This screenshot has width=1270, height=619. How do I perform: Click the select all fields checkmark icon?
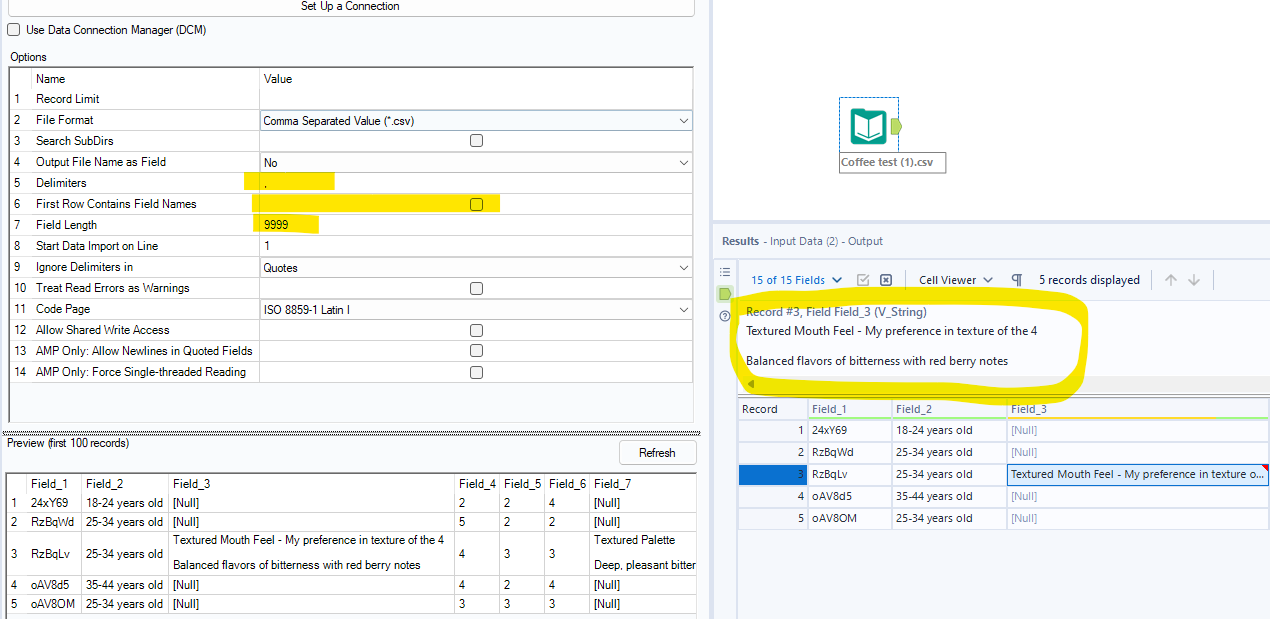pos(863,280)
